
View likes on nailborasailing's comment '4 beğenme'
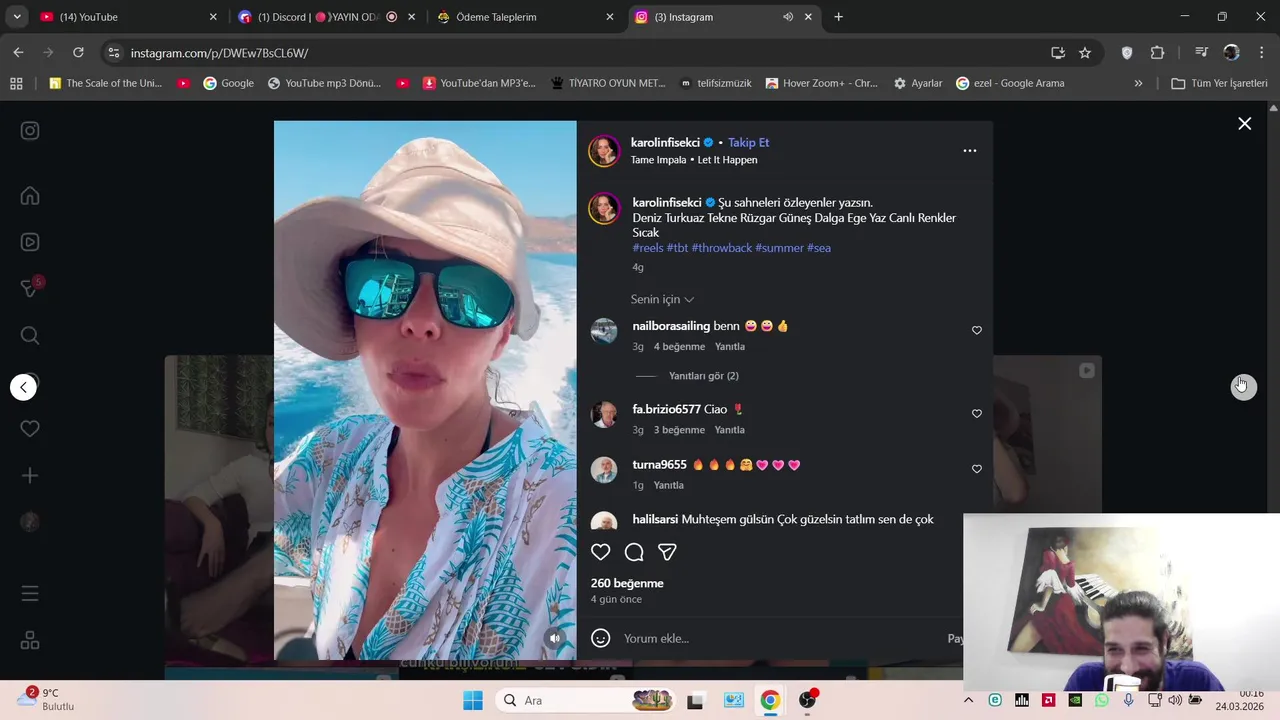coord(679,347)
